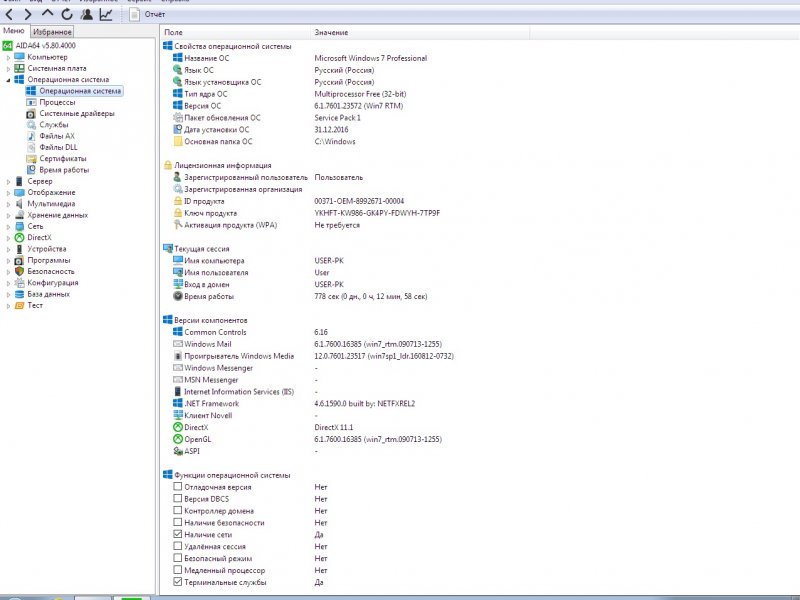Click the Отчёт report button

pos(147,14)
